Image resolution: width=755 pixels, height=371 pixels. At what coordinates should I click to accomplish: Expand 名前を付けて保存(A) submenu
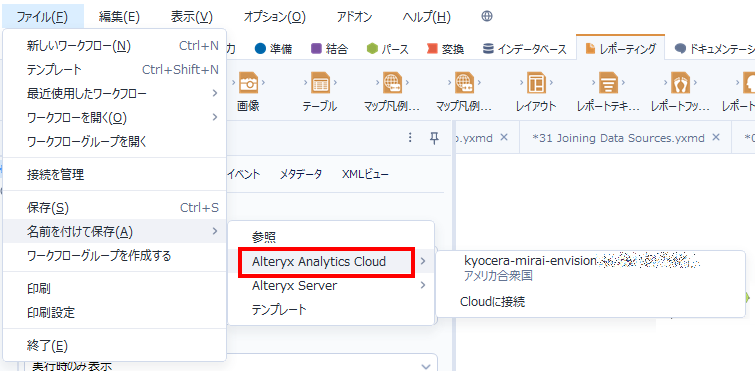[115, 232]
